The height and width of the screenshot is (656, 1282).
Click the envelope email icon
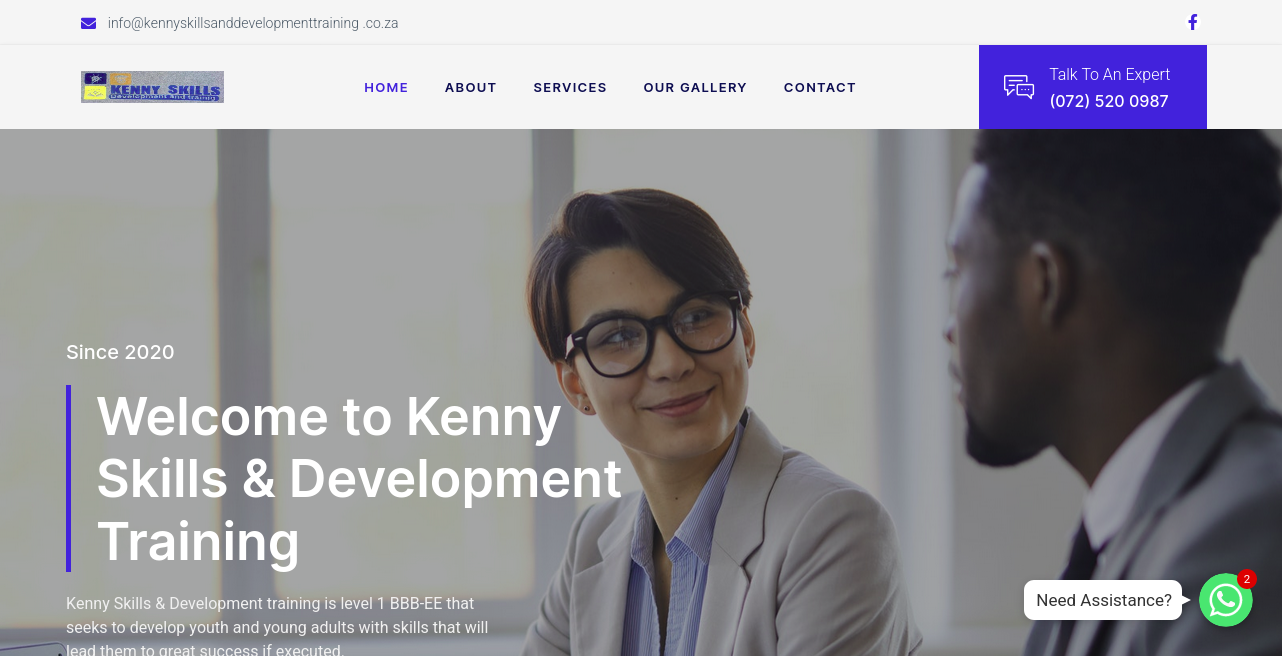[88, 23]
